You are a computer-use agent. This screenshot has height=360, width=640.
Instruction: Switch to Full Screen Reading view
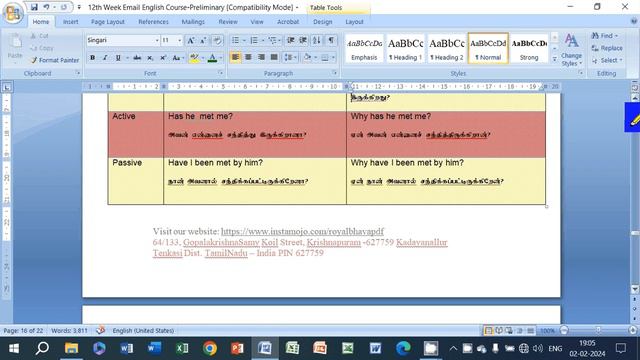click(499, 330)
